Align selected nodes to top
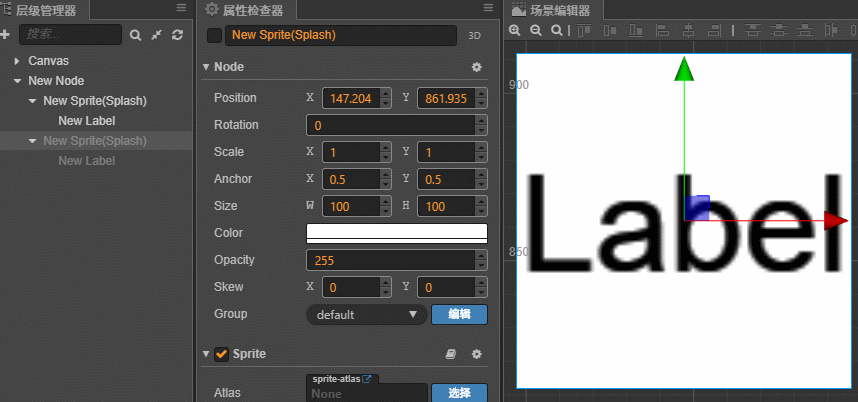This screenshot has height=402, width=858. 584,31
